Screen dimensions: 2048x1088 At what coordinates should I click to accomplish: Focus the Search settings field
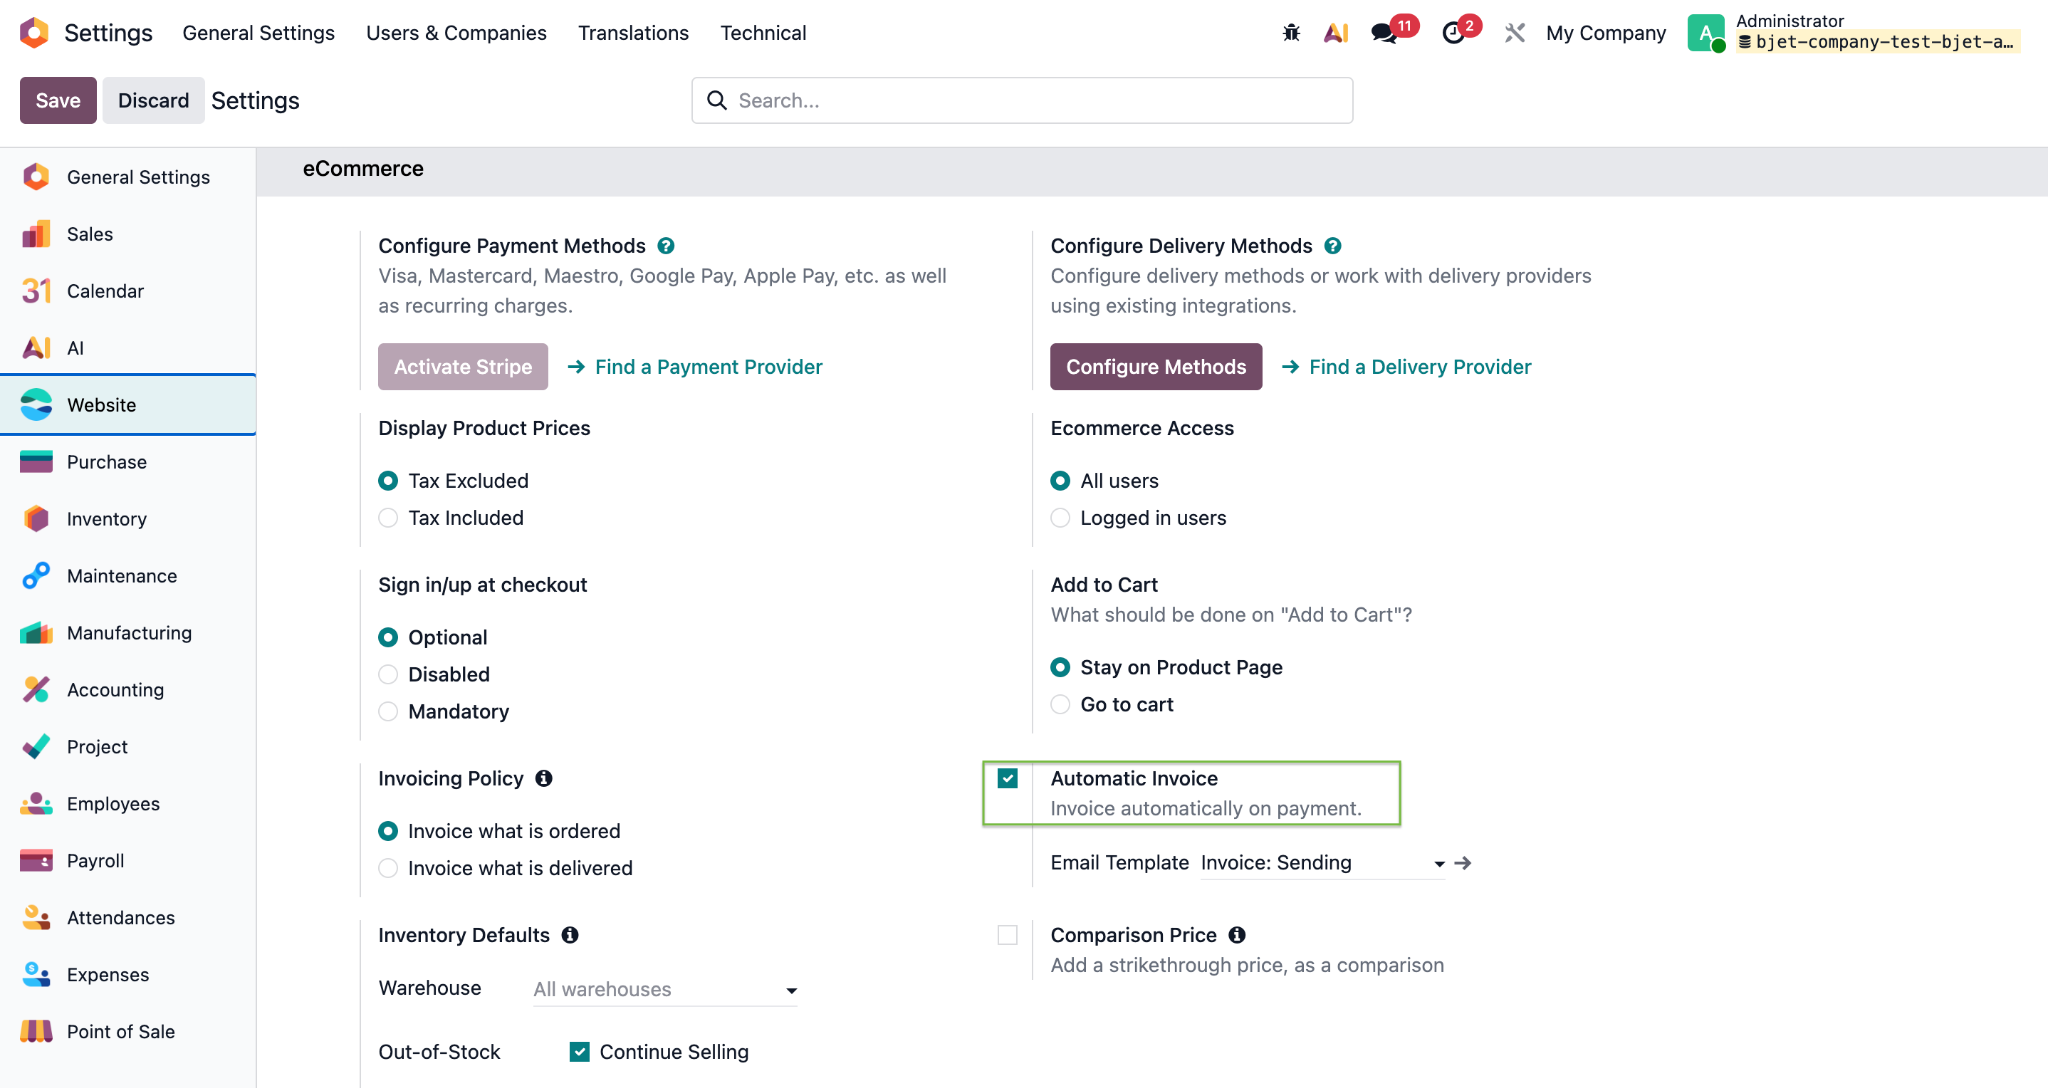(x=1022, y=100)
